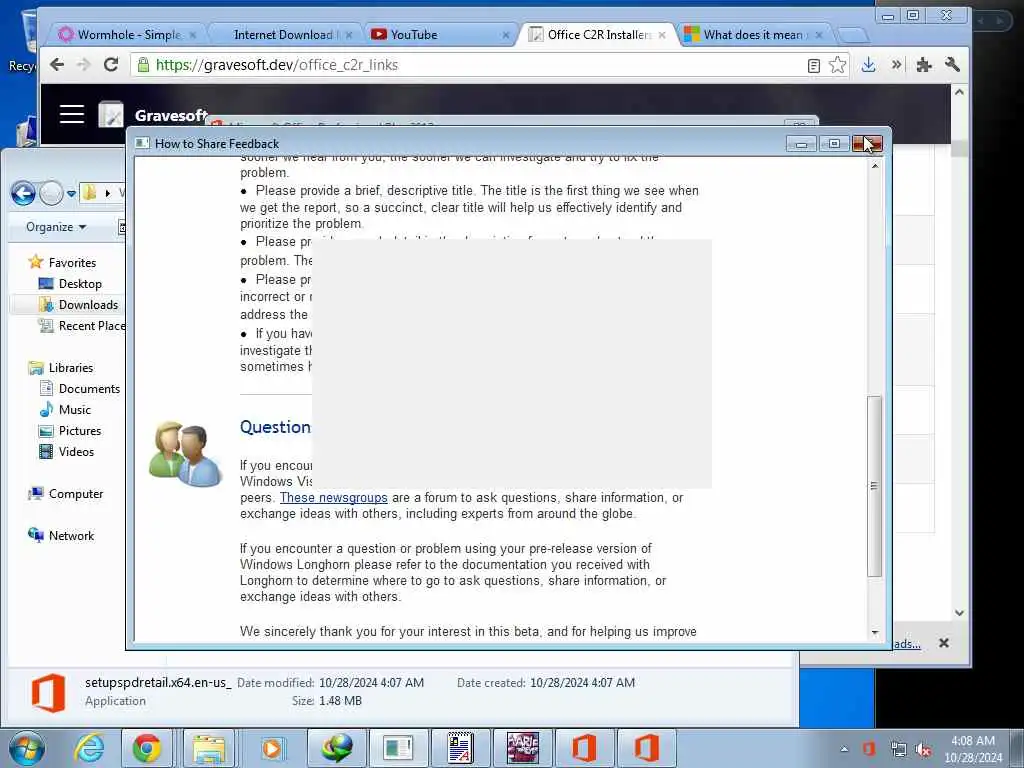1024x768 pixels.
Task: Show hidden system tray icons
Action: tap(844, 749)
